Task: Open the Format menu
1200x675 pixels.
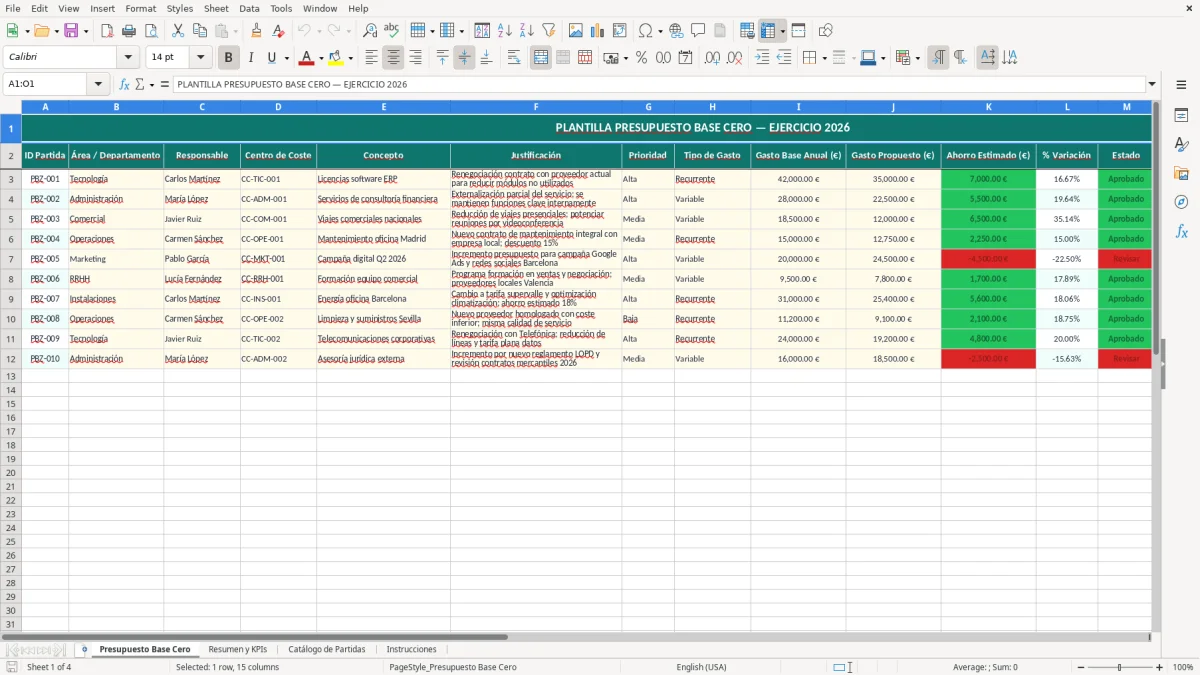Action: [x=141, y=8]
